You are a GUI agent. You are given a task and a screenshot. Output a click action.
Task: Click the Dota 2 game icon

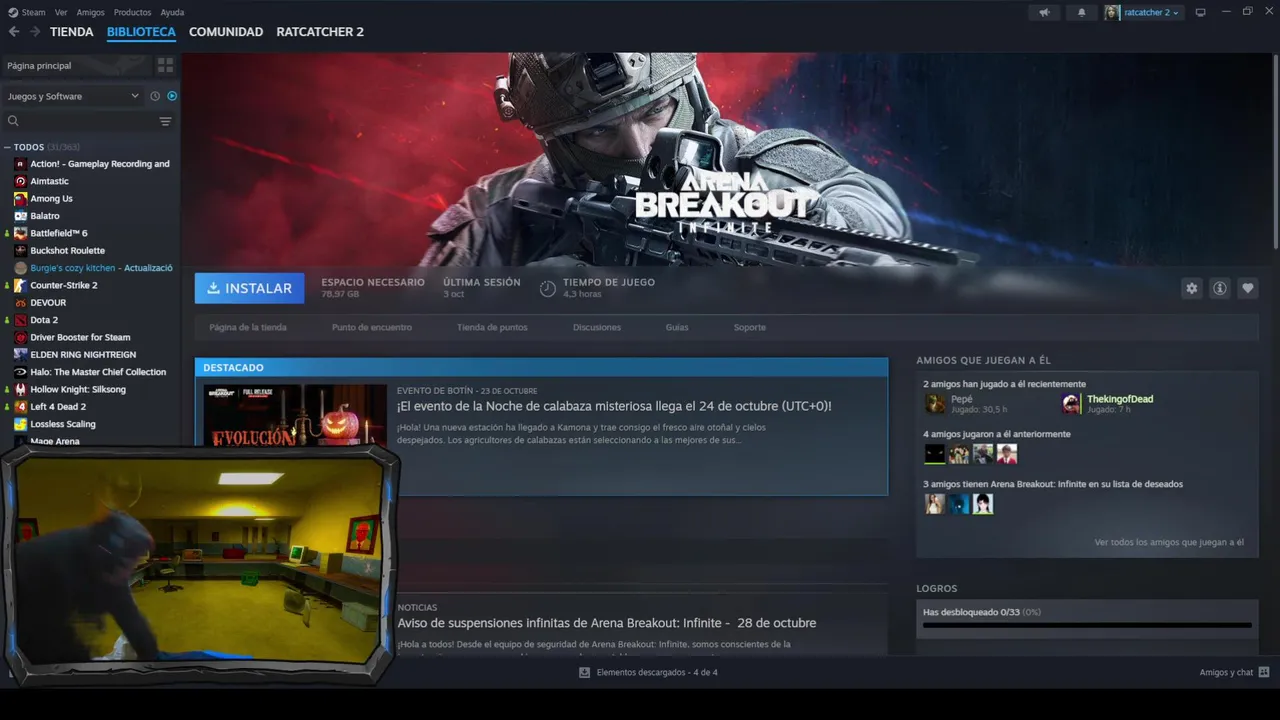pos(21,320)
